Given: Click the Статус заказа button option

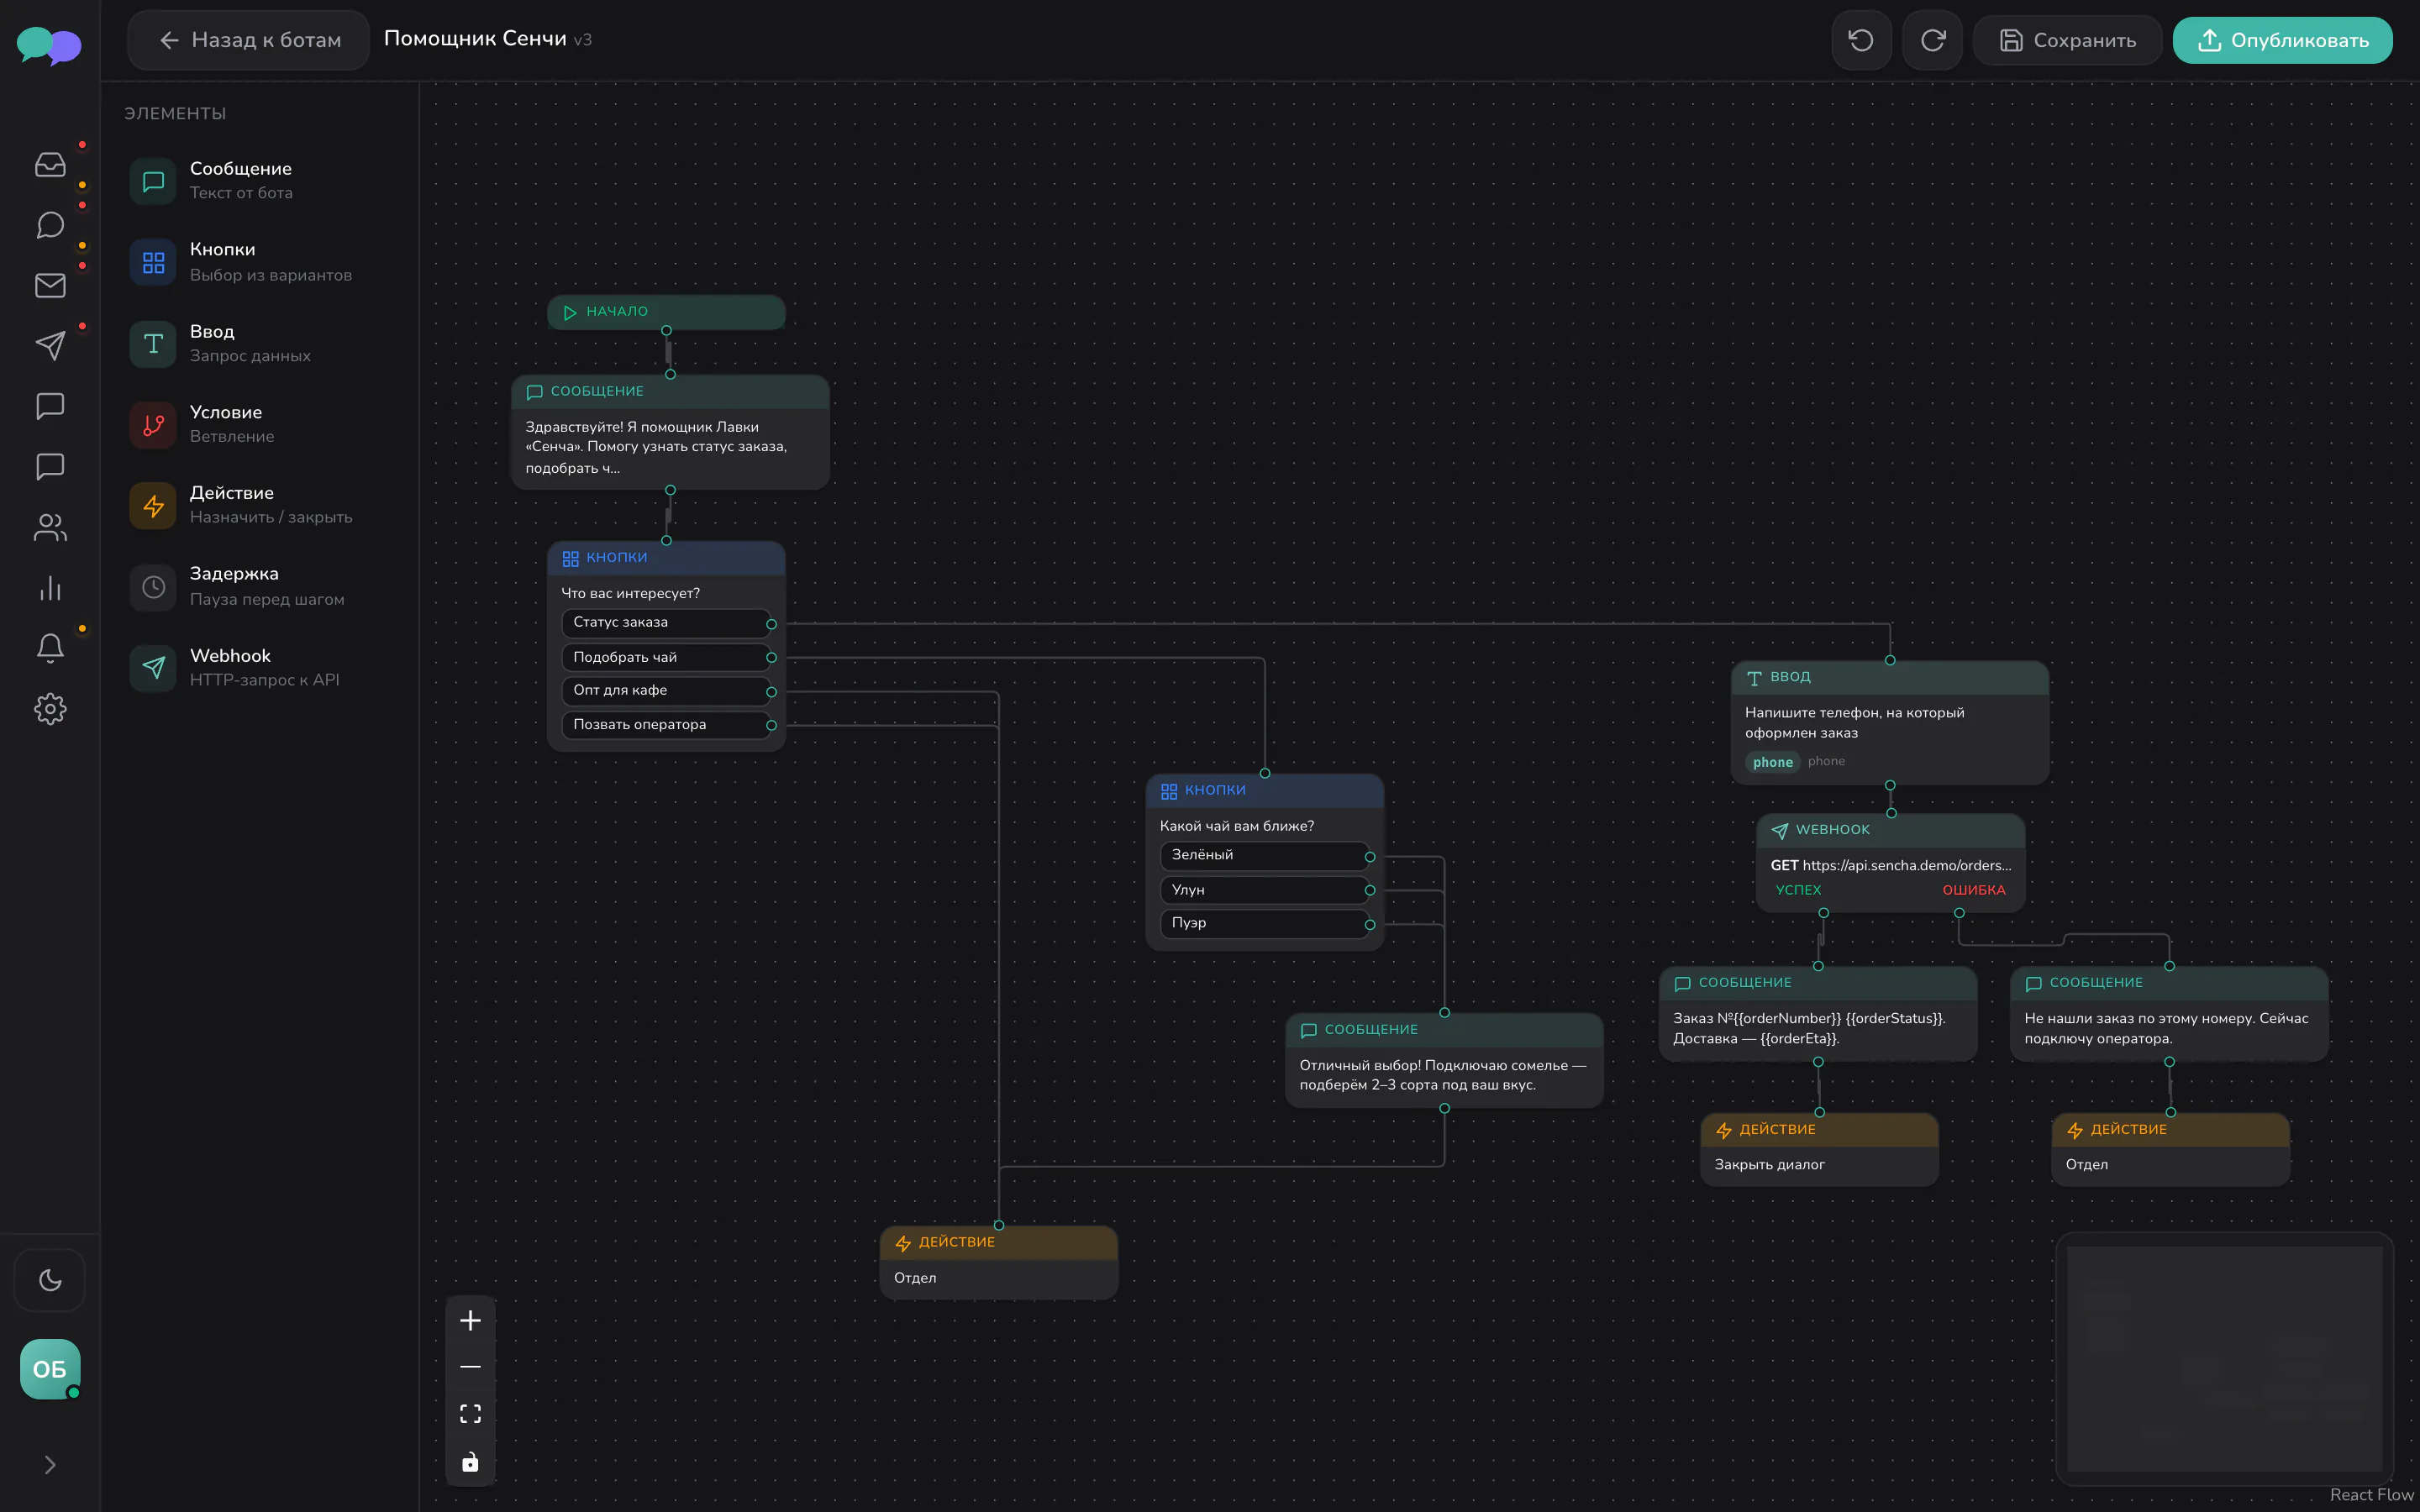Looking at the screenshot, I should (666, 623).
